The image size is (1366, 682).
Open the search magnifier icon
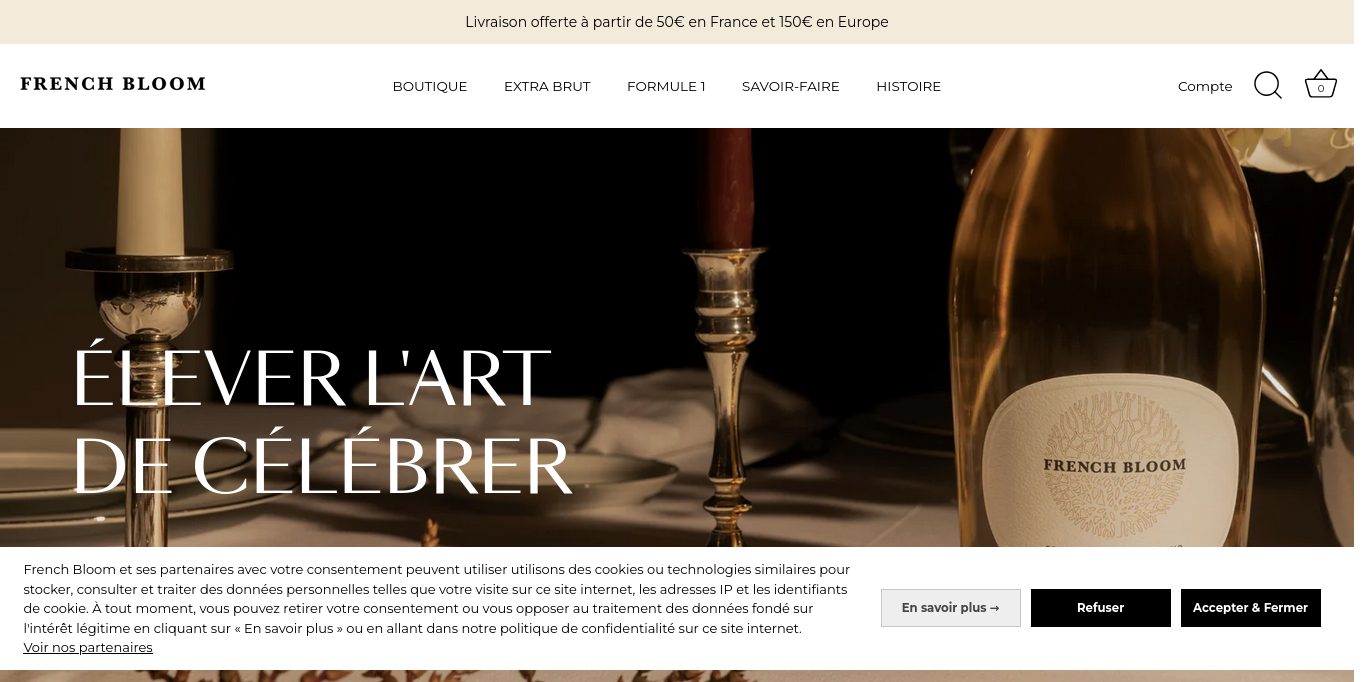(1267, 86)
